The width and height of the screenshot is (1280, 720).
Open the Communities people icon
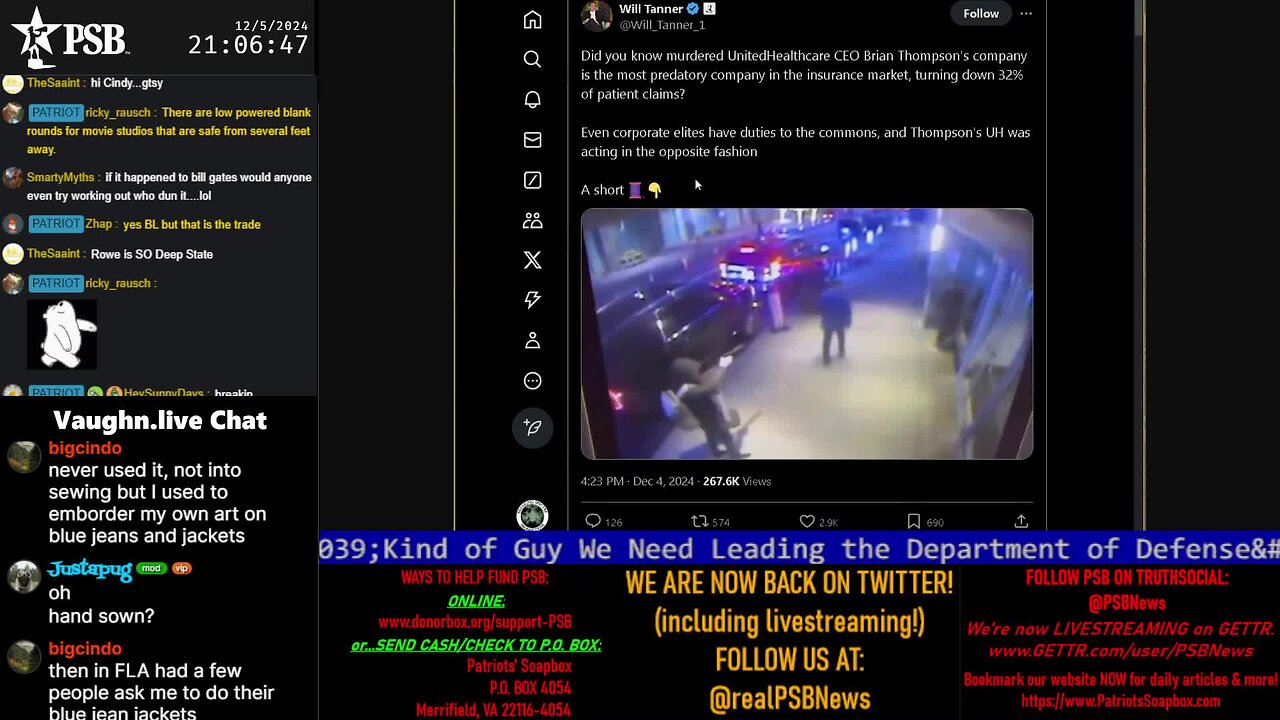tap(532, 220)
